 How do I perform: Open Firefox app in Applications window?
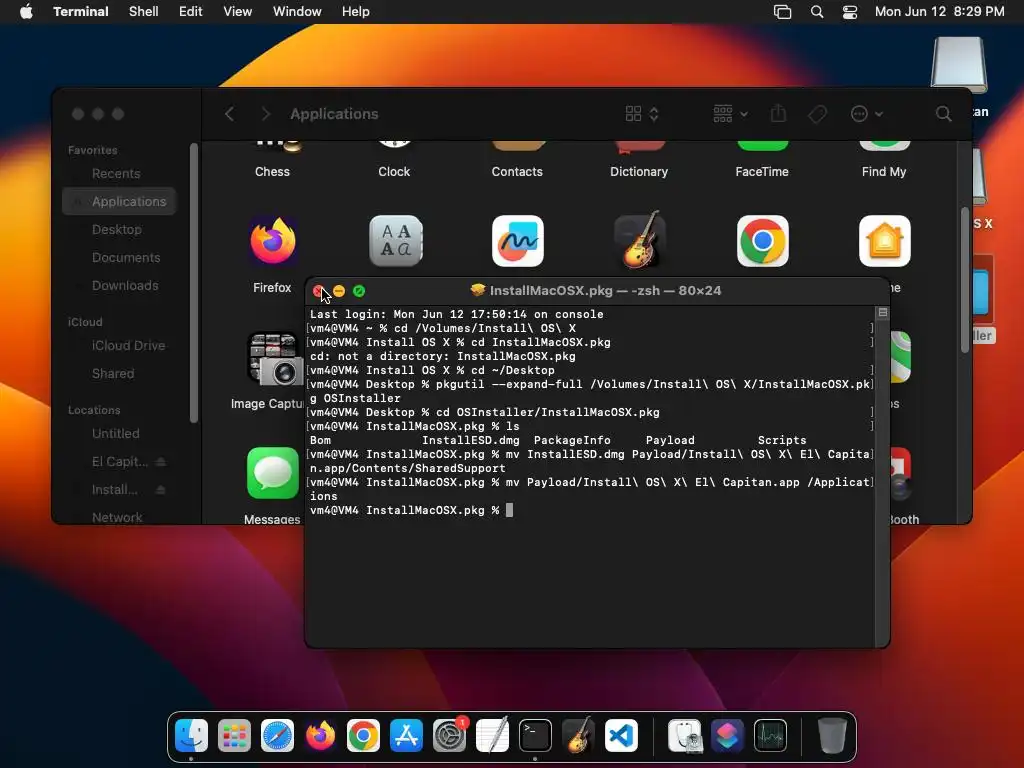(273, 242)
